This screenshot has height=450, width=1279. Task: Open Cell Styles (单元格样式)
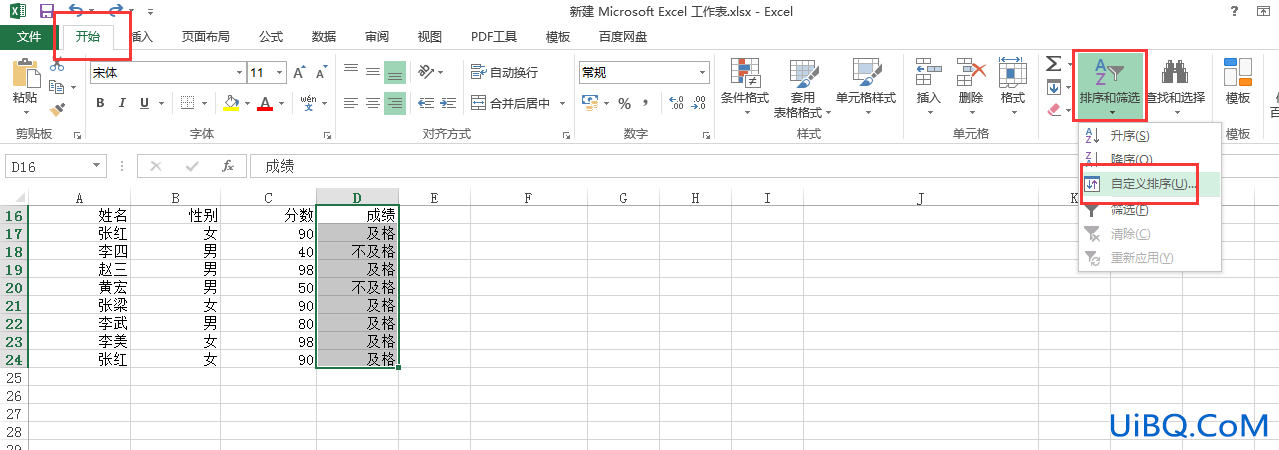(x=866, y=86)
